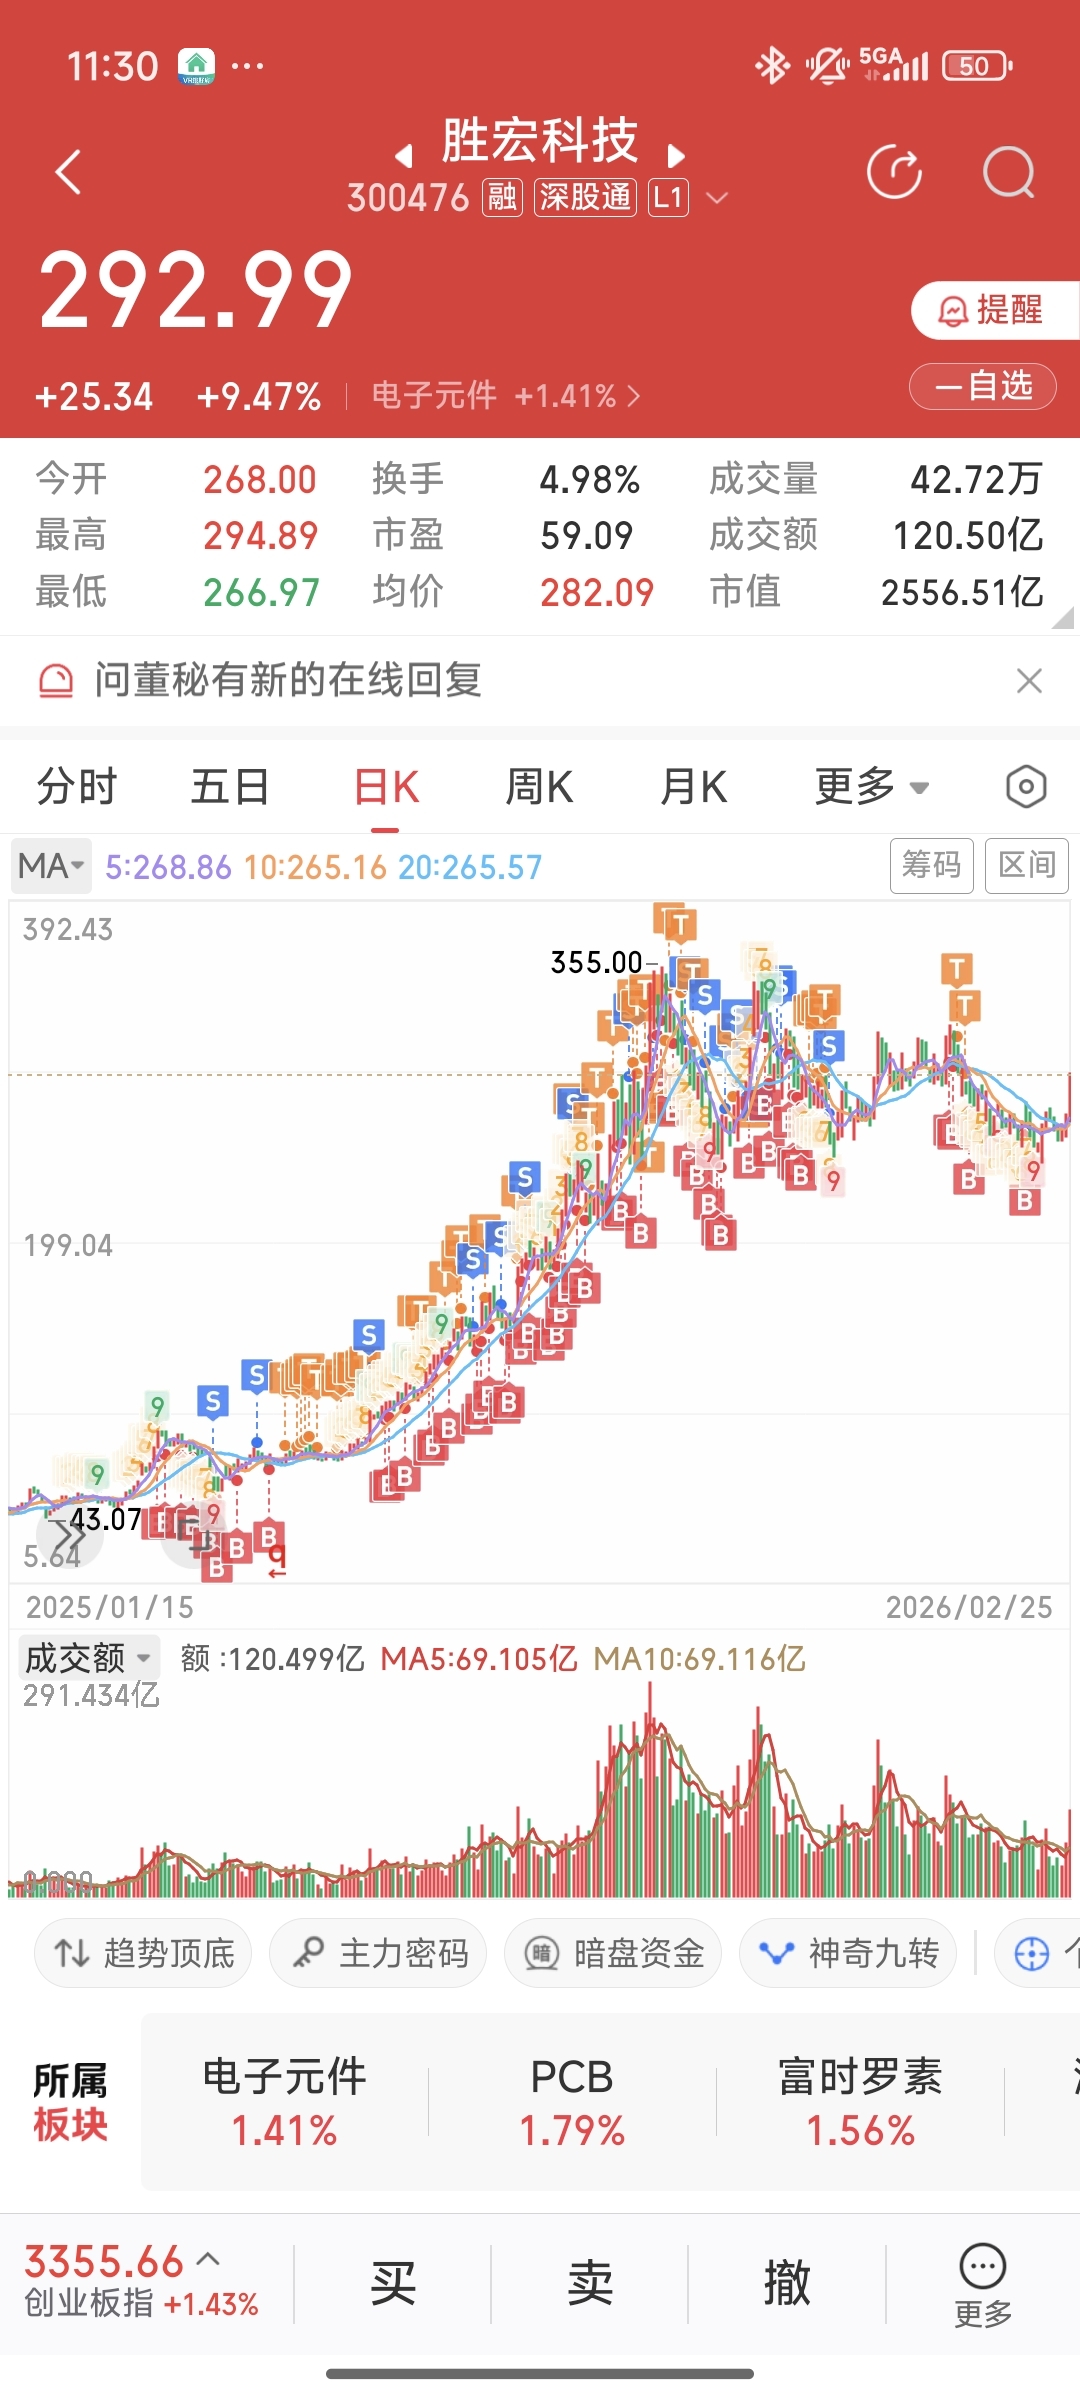Image resolution: width=1080 pixels, height=2400 pixels.
Task: Open the 成交额 sub-indicator dropdown
Action: point(89,1658)
